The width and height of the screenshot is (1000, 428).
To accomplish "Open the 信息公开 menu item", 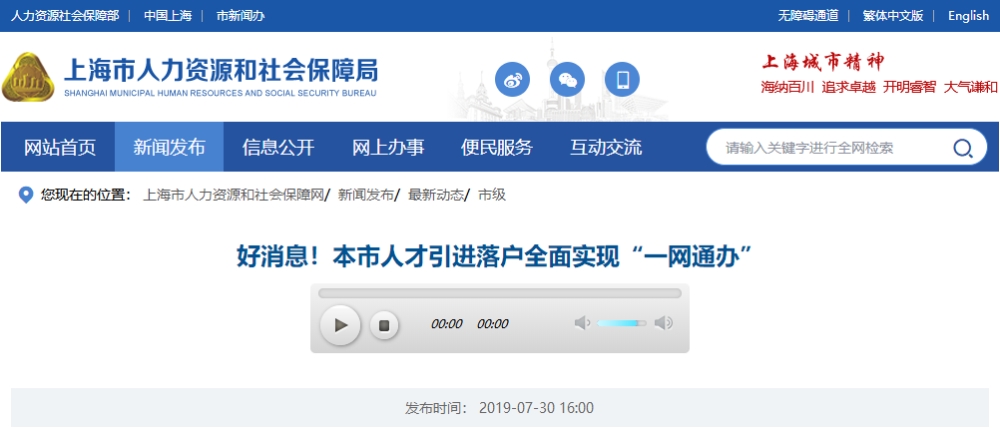I will [x=278, y=147].
